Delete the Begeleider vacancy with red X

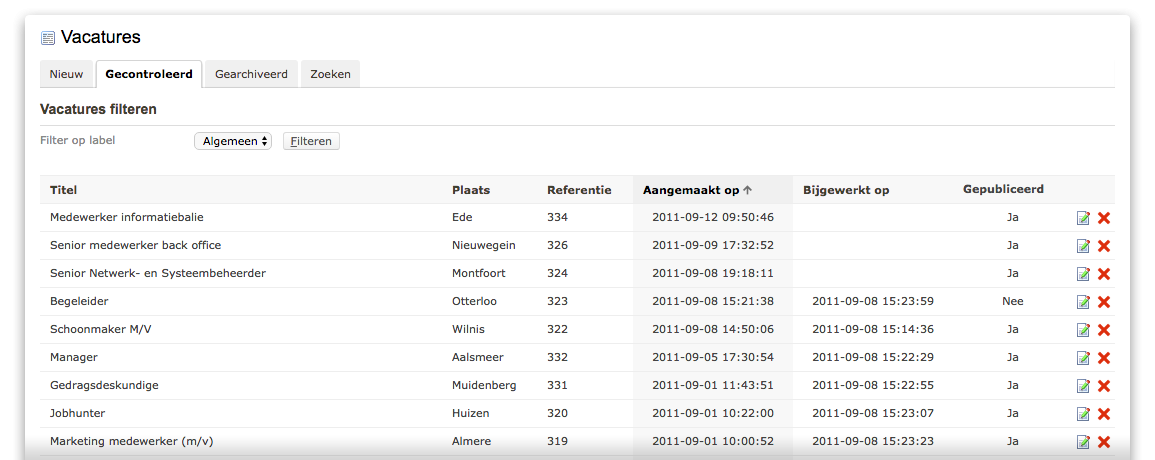(1103, 302)
